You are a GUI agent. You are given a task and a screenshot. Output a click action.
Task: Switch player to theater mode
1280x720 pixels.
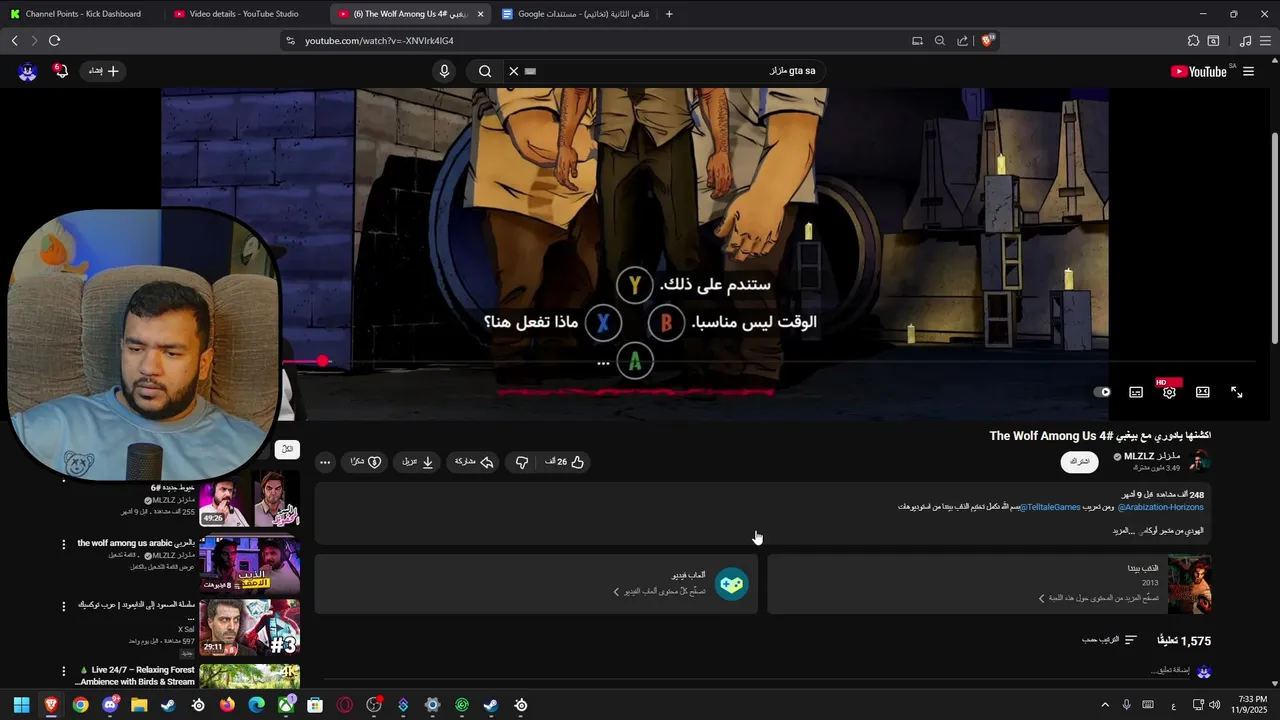pyautogui.click(x=1203, y=392)
